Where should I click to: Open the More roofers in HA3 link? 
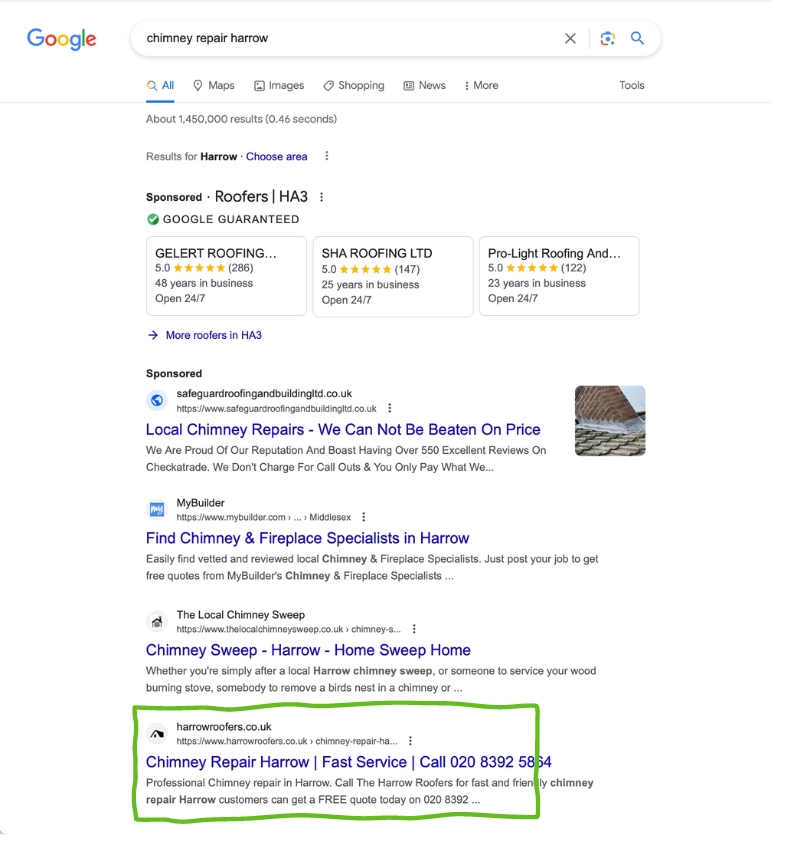point(214,335)
